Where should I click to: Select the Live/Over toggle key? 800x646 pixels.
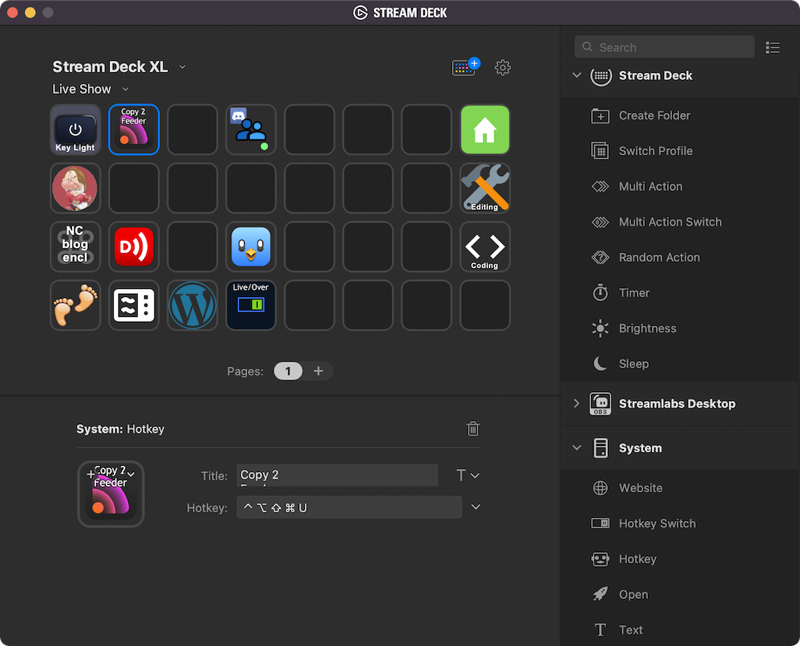coord(251,305)
